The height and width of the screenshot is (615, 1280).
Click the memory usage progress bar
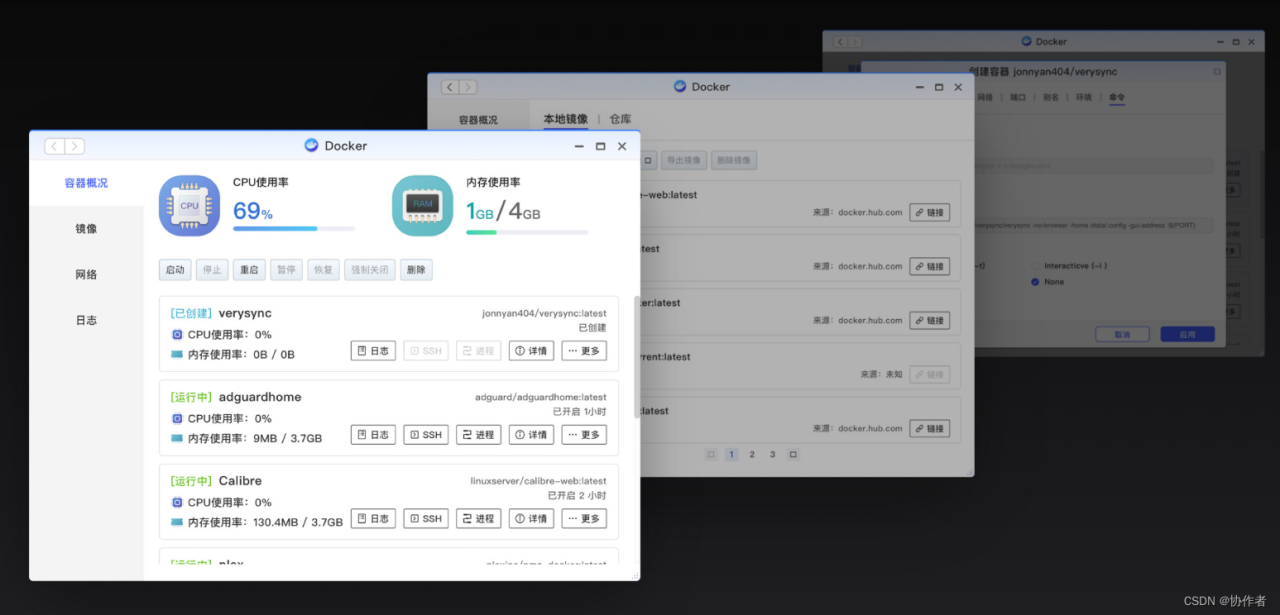pos(527,231)
